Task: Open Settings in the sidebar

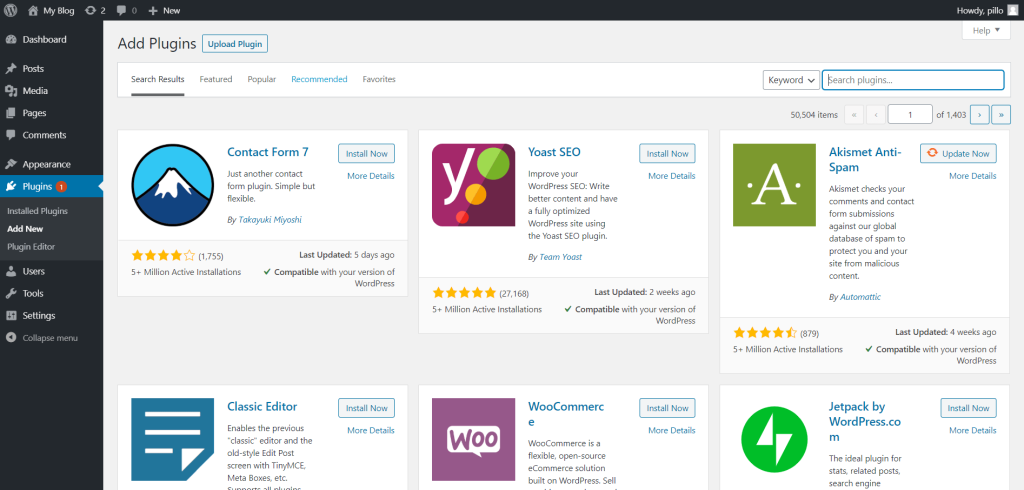Action: point(38,315)
